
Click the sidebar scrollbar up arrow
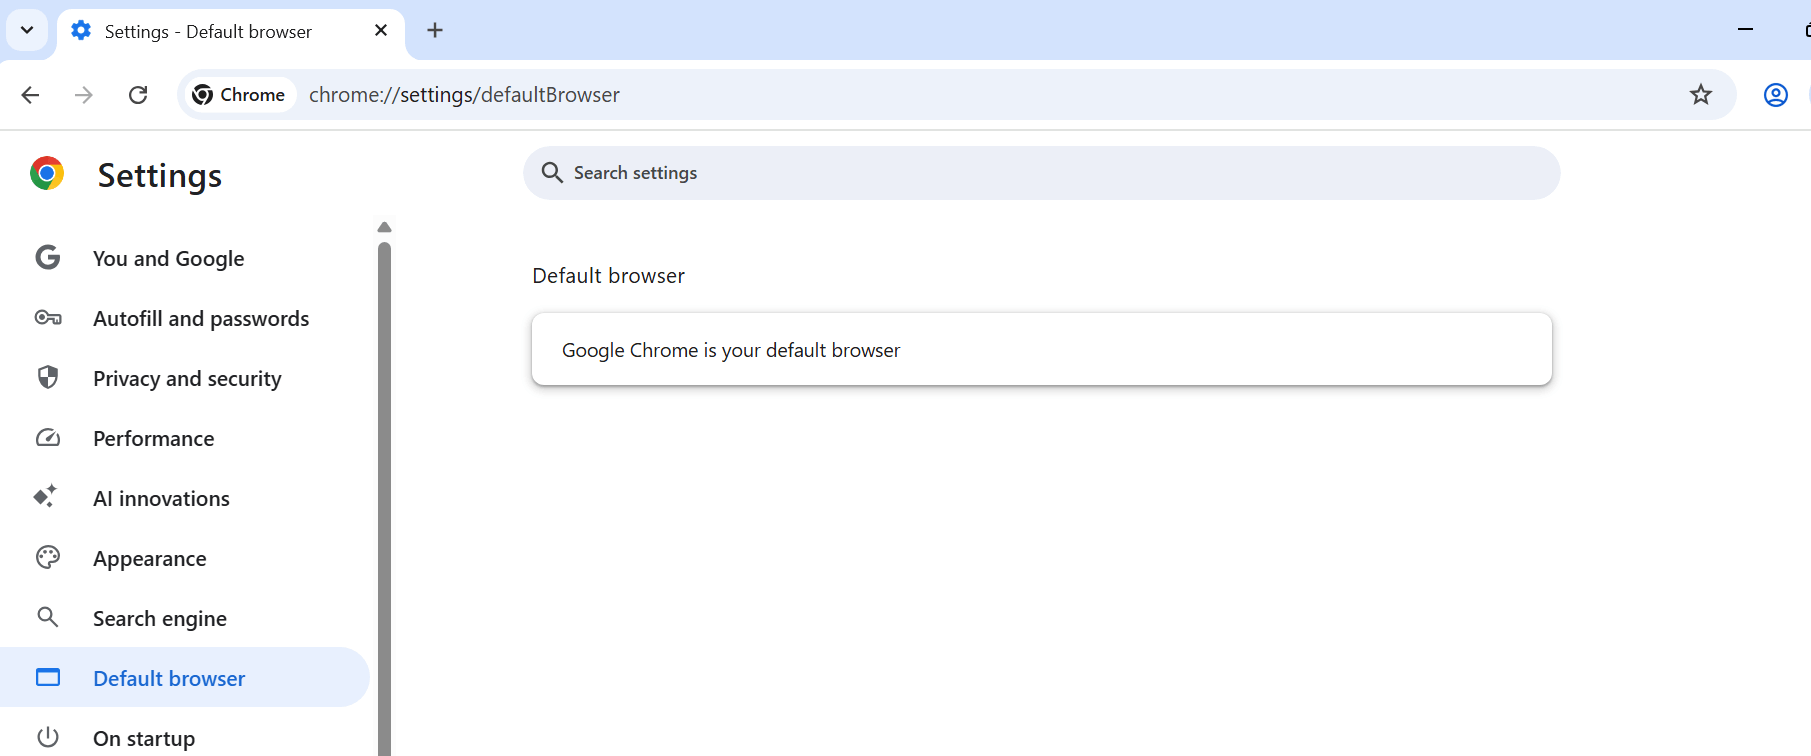[384, 227]
